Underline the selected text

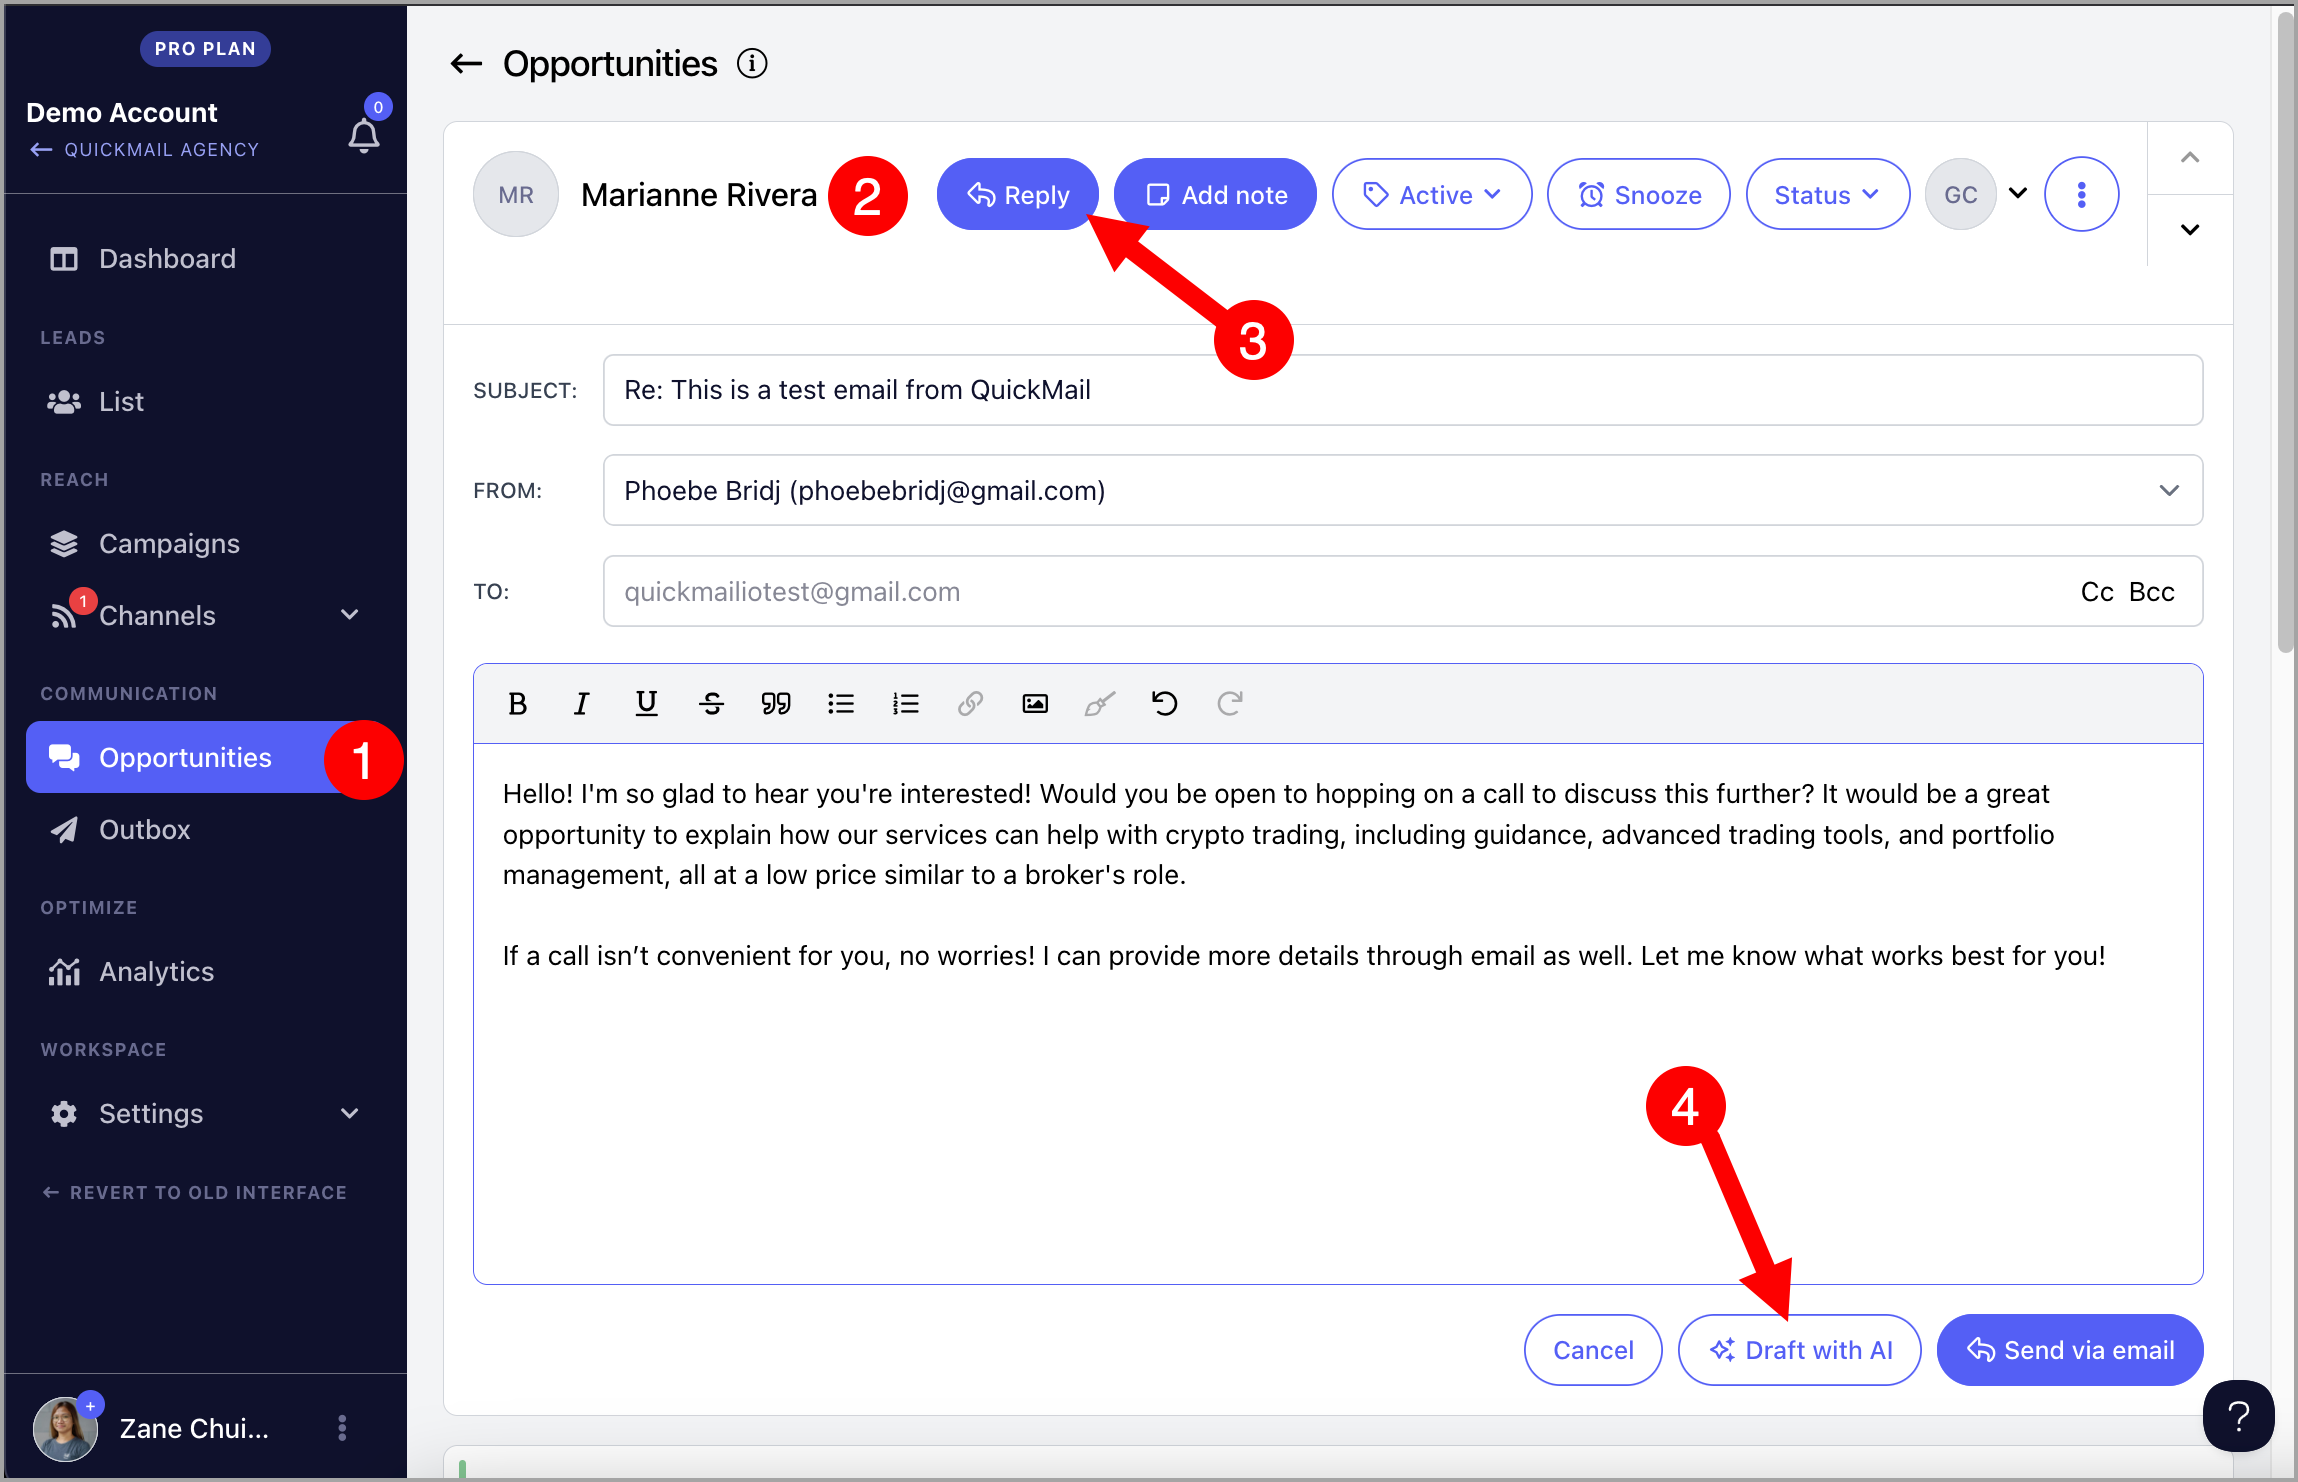646,704
